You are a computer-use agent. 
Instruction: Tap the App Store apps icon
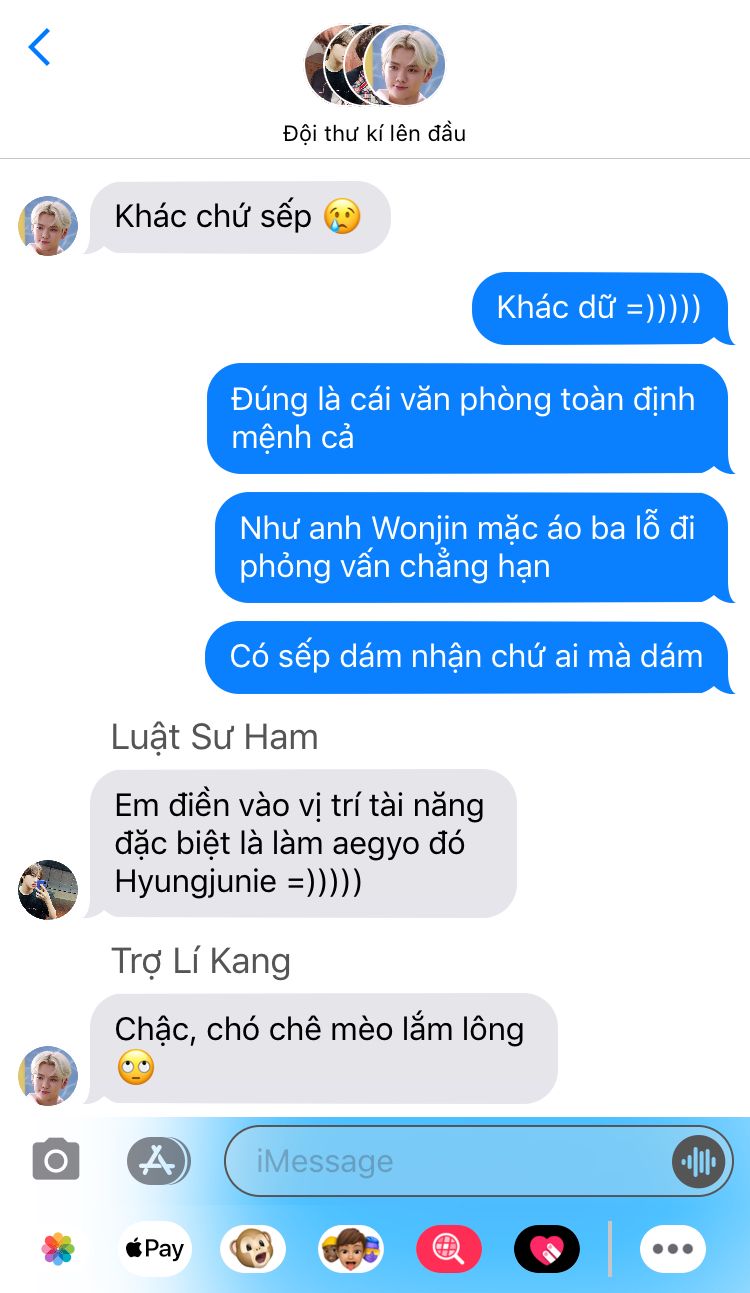pyautogui.click(x=158, y=1160)
